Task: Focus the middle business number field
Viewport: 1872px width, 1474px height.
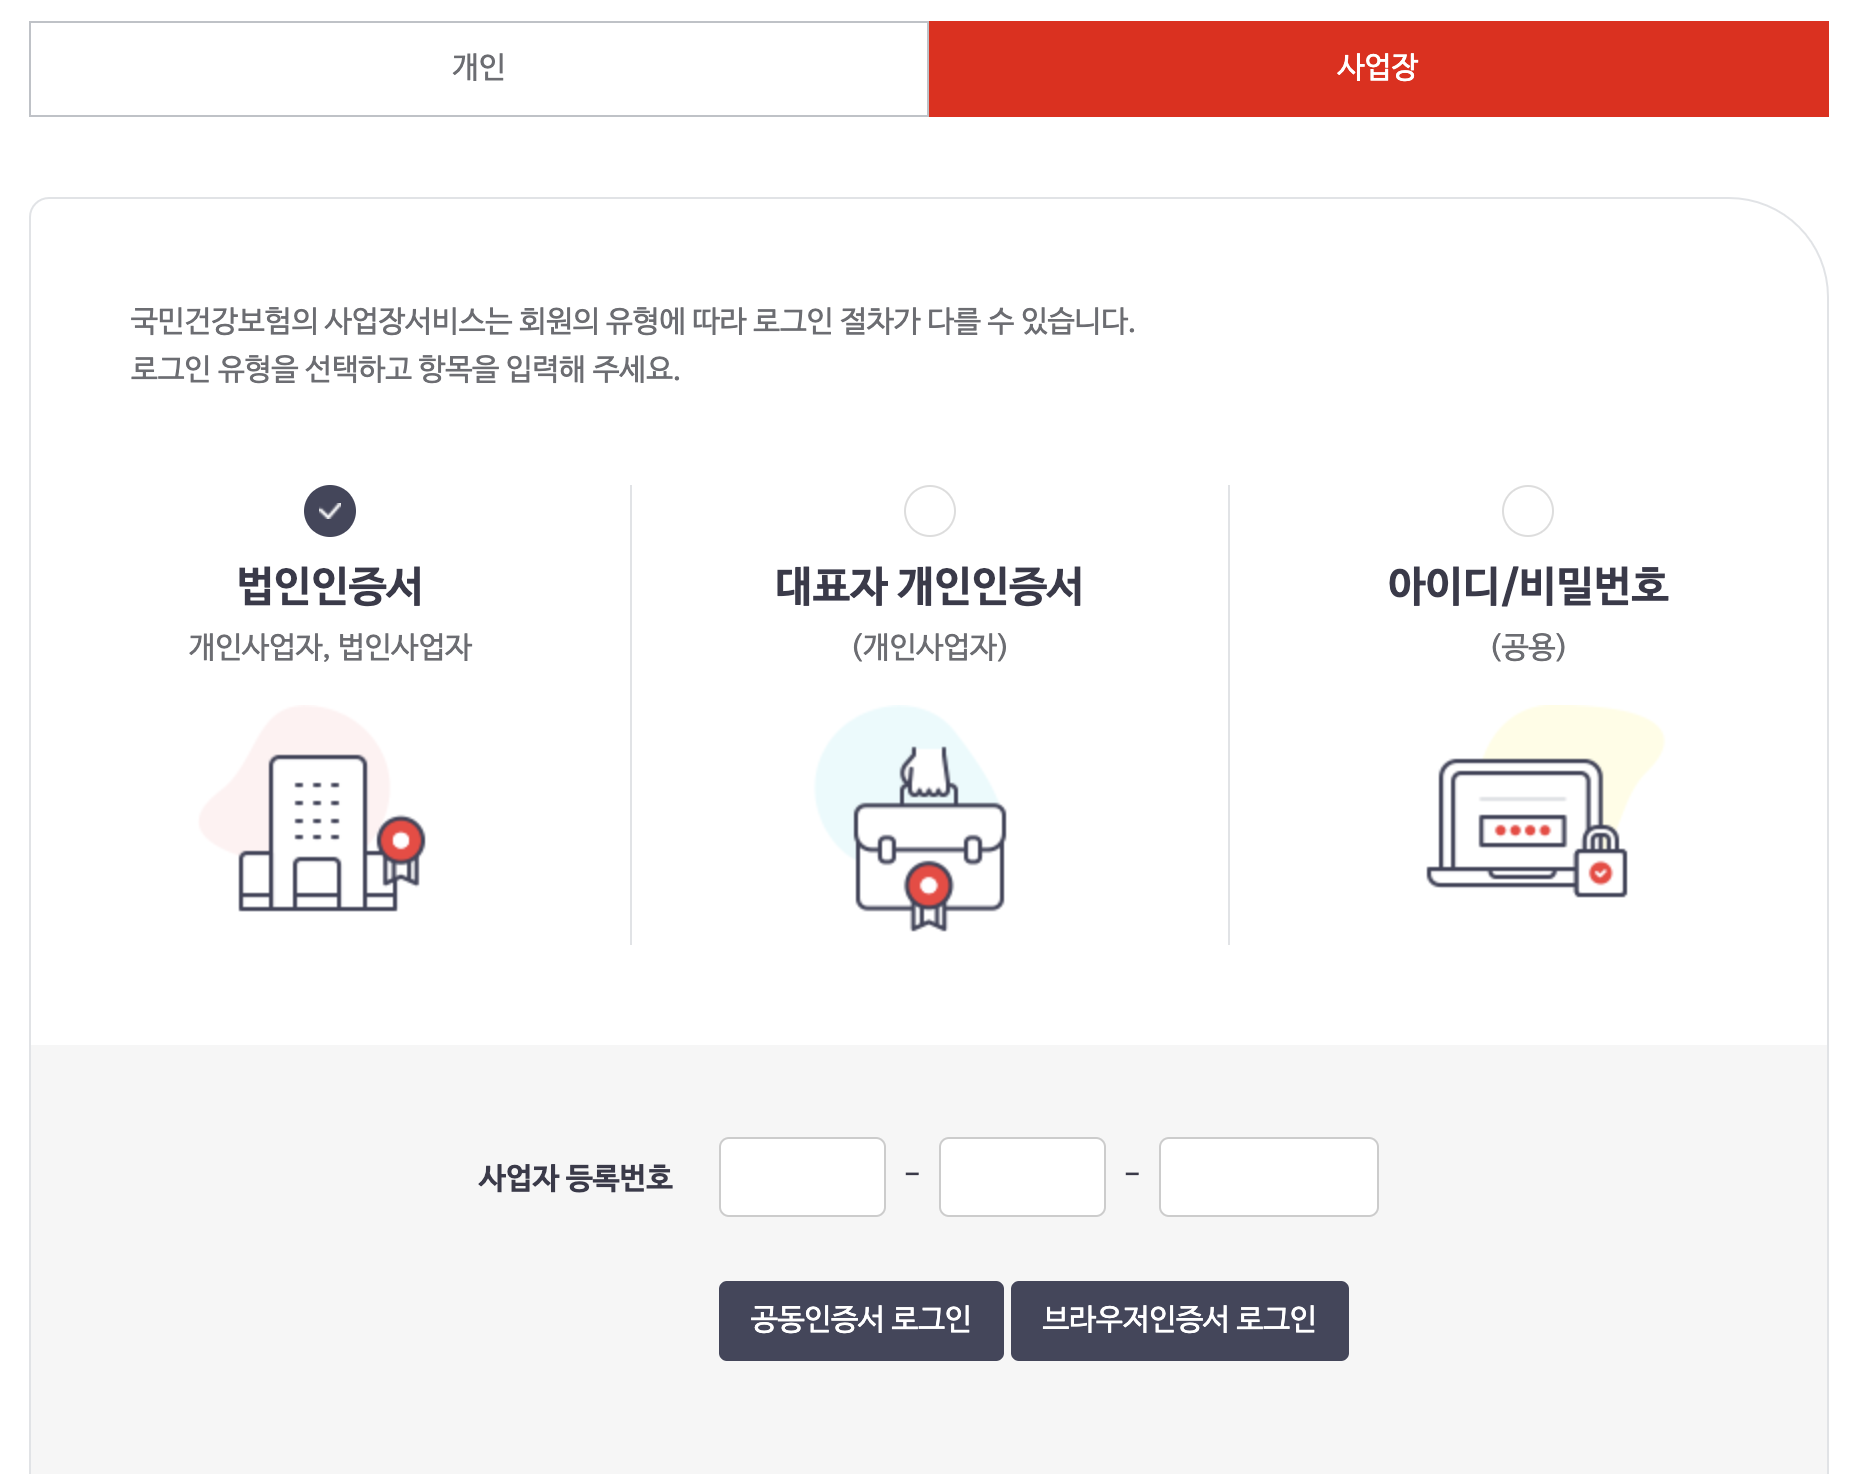Action: pos(1022,1177)
